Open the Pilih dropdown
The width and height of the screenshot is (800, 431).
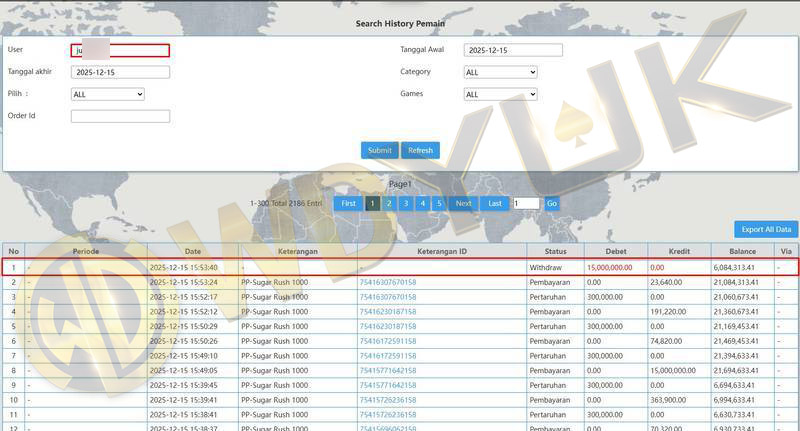[x=107, y=94]
